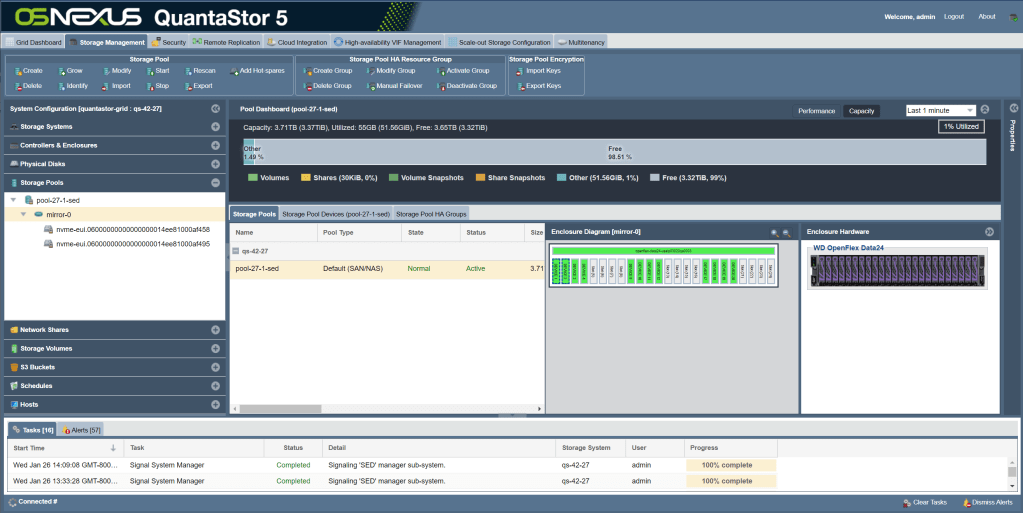Screen dimensions: 1023x513
Task: Click the top-right system status icon
Action: tap(1013, 17)
